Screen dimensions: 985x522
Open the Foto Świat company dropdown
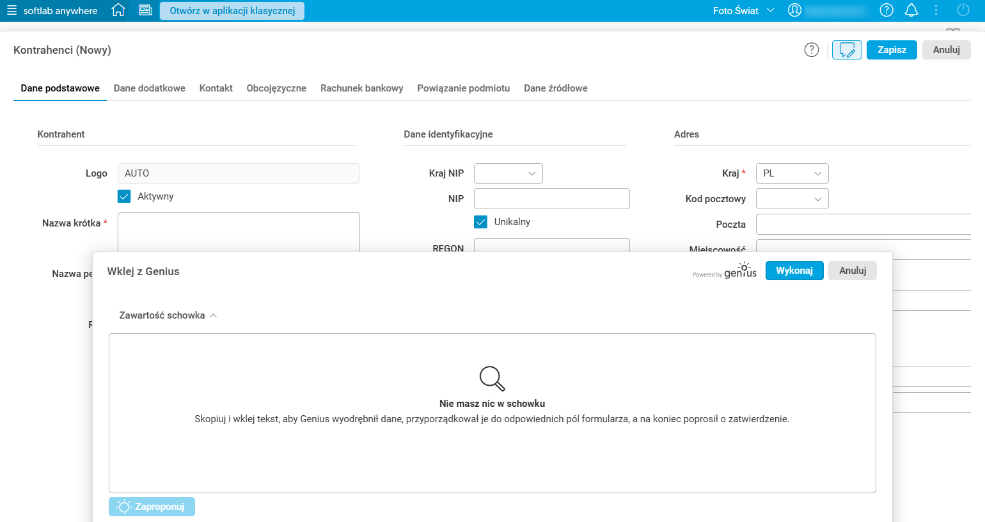(744, 11)
